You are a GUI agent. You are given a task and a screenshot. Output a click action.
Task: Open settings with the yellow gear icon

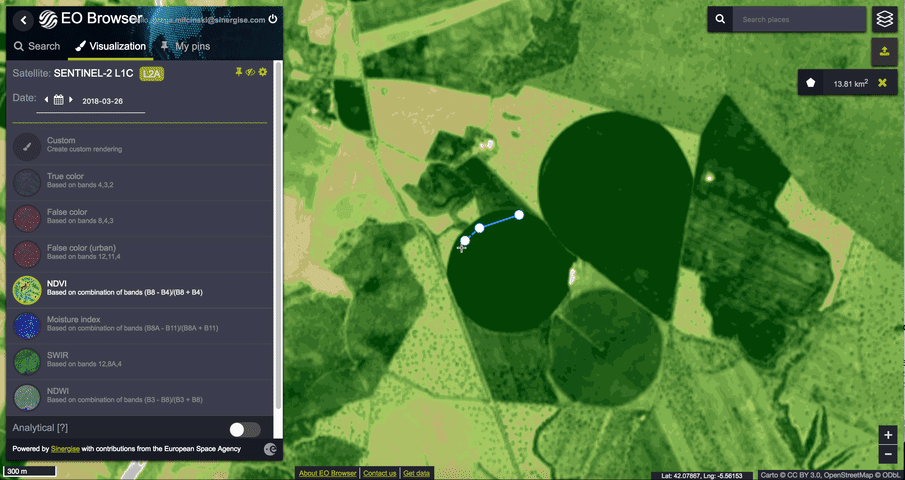coord(263,72)
